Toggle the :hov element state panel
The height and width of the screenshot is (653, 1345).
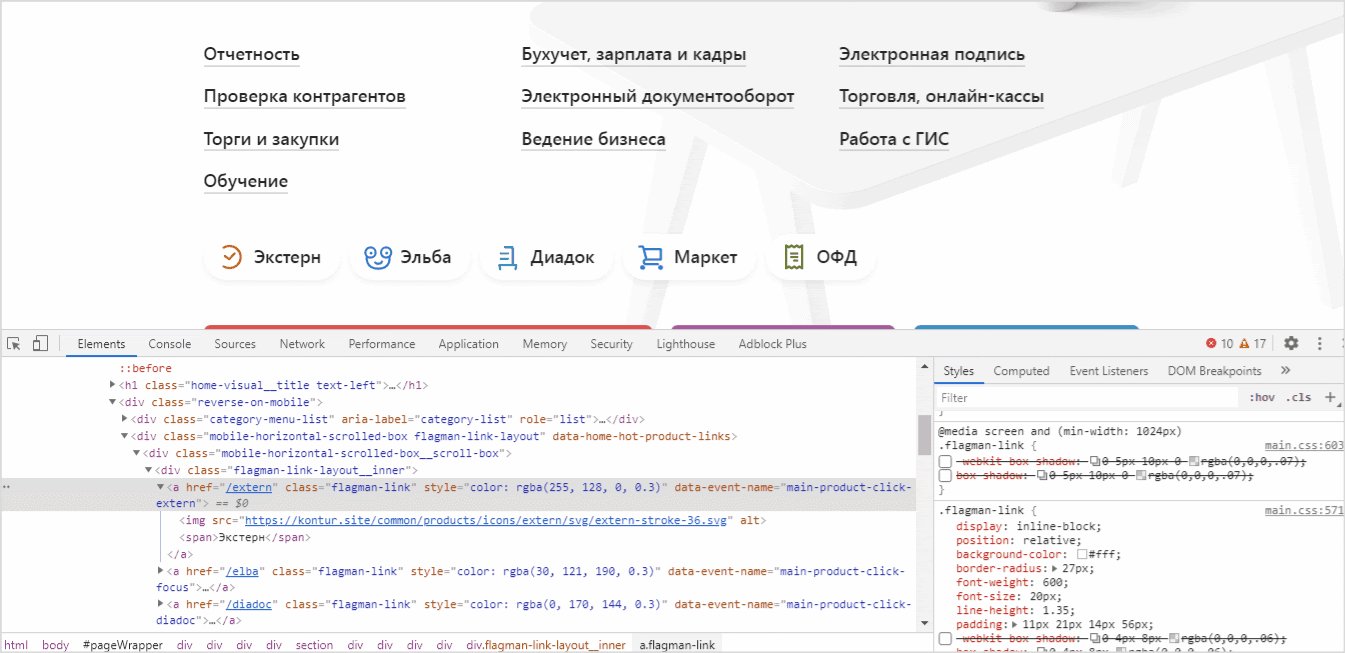point(1262,397)
